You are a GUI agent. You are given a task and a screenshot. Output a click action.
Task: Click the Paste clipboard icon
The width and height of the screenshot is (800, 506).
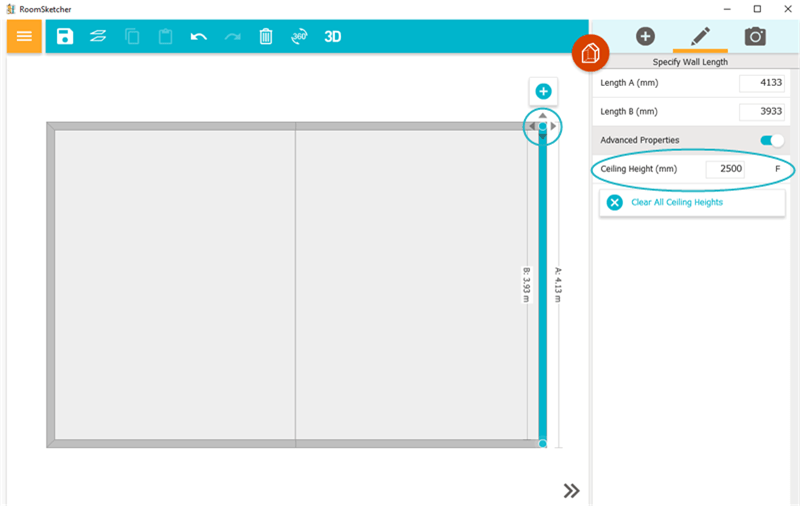(x=165, y=36)
